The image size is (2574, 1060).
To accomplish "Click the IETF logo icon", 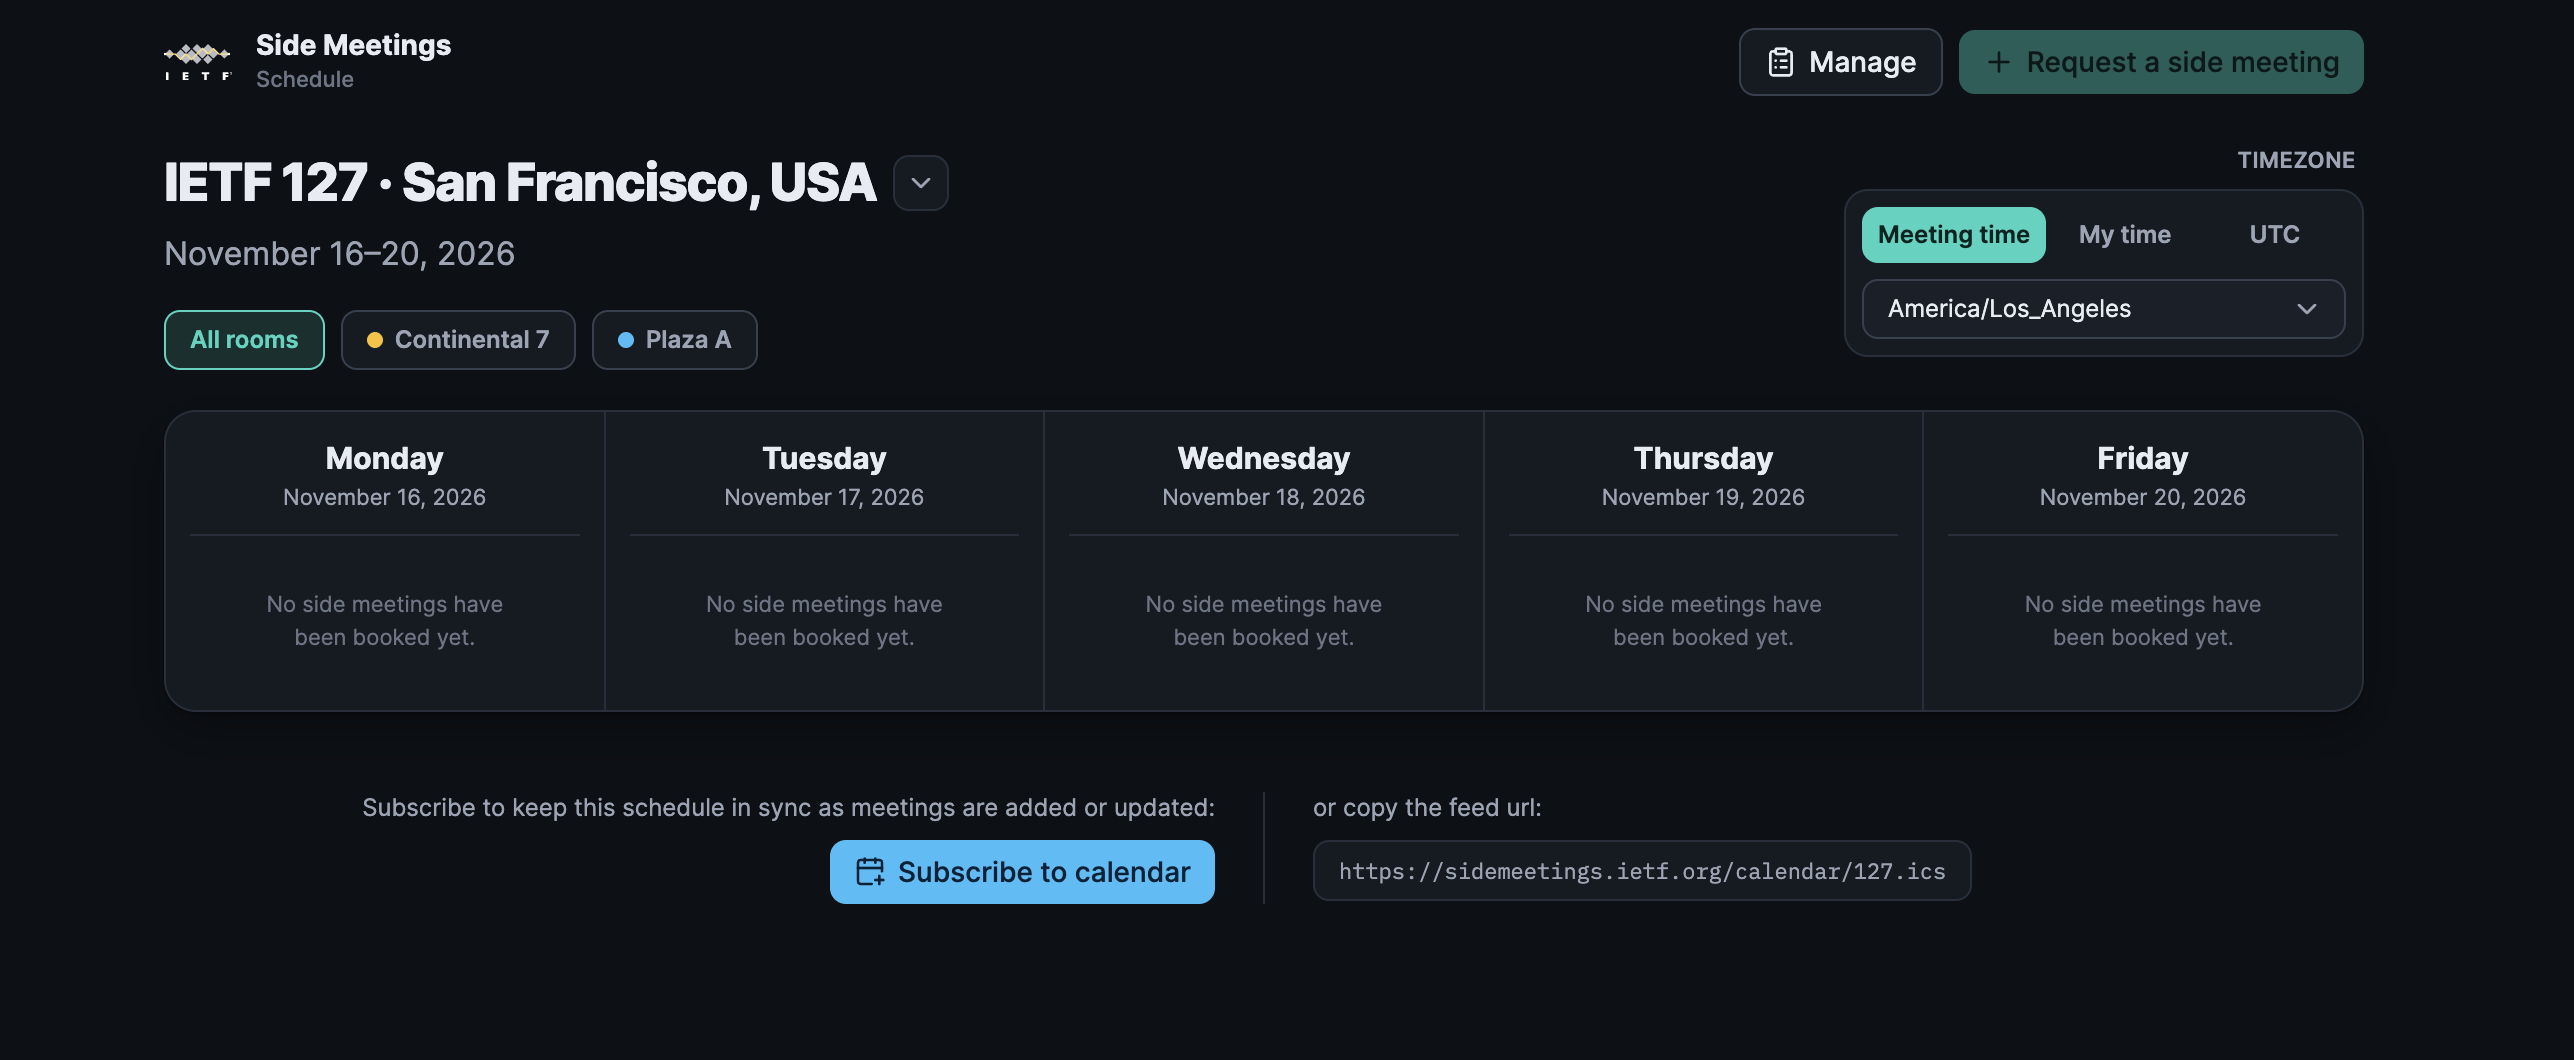I will coord(198,62).
